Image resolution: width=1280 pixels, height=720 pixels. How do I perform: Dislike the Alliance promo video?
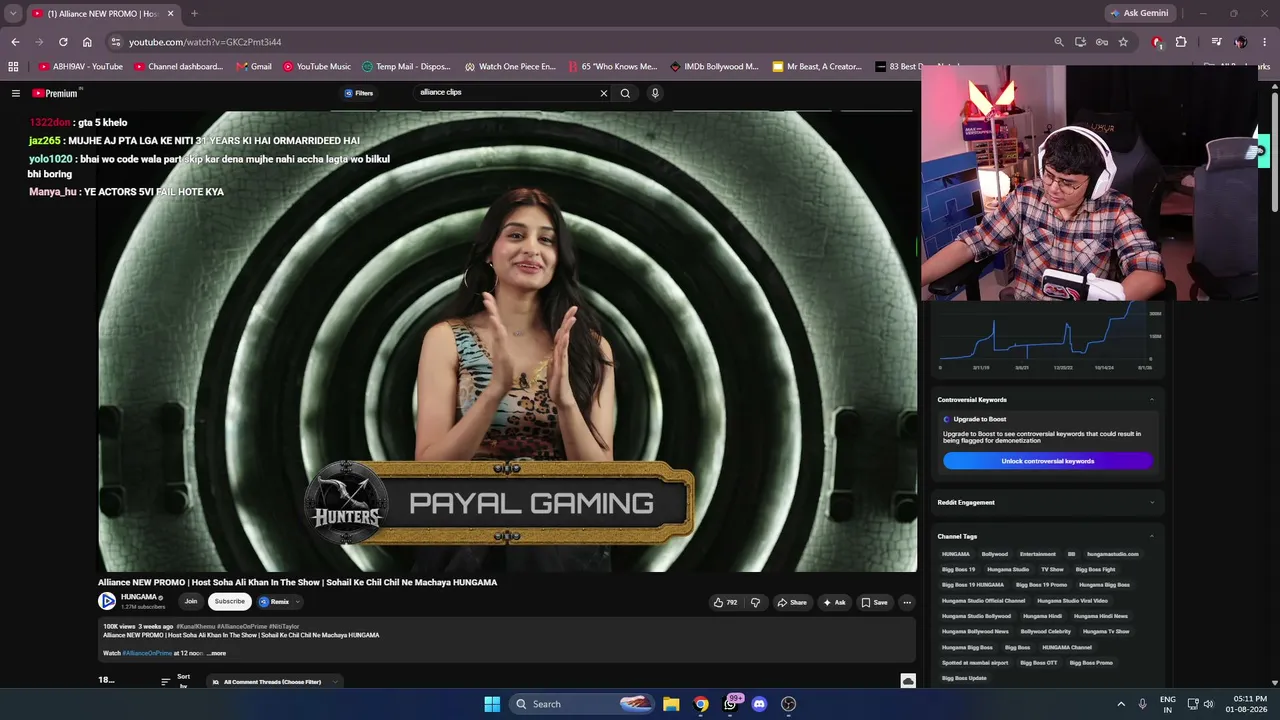pos(755,602)
